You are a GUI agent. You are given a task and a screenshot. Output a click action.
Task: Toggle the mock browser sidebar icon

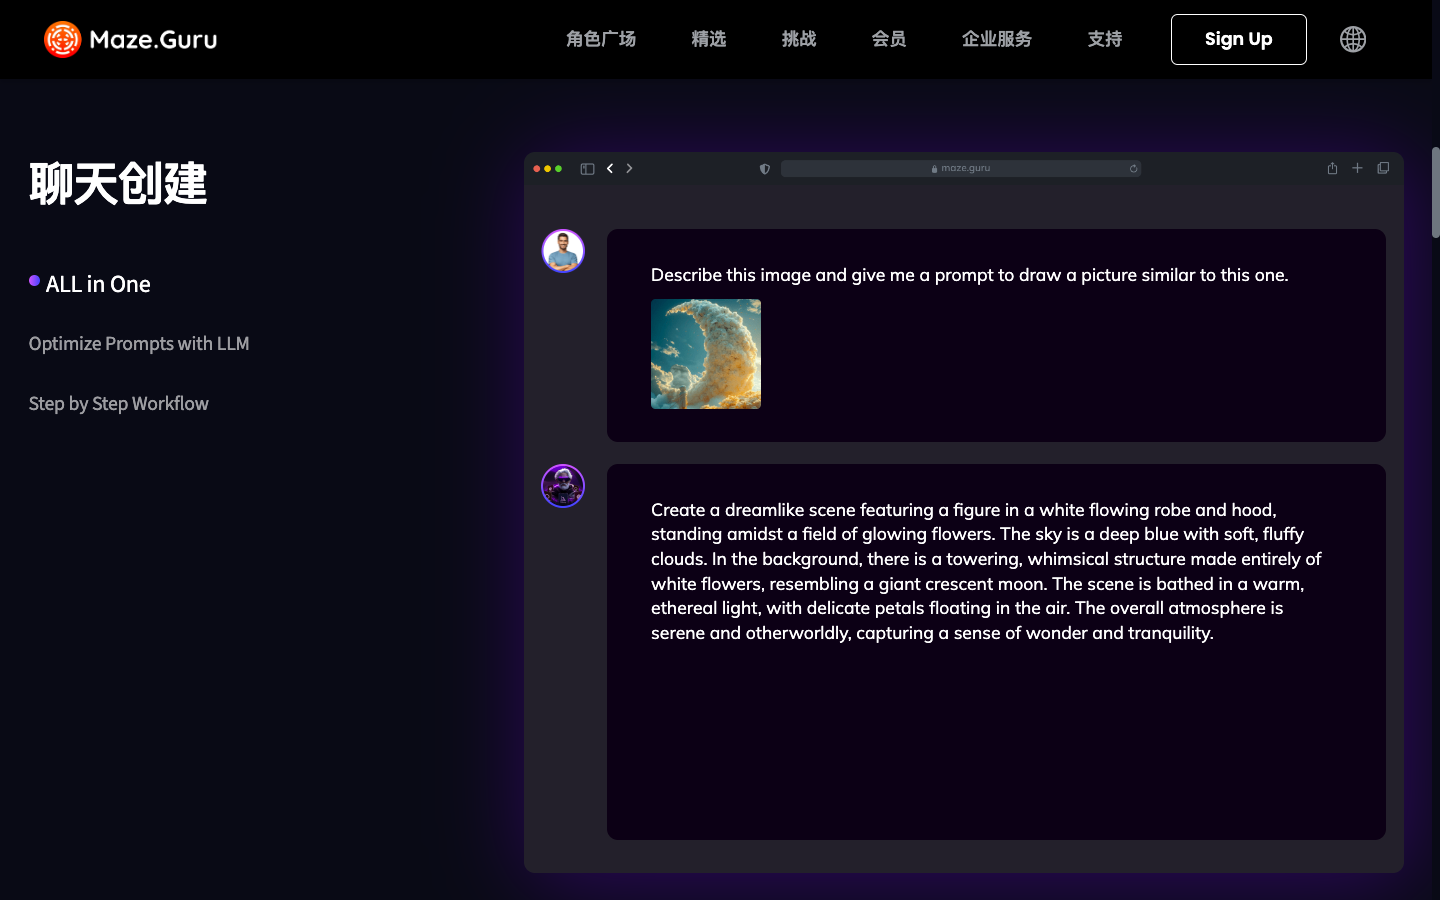587,169
